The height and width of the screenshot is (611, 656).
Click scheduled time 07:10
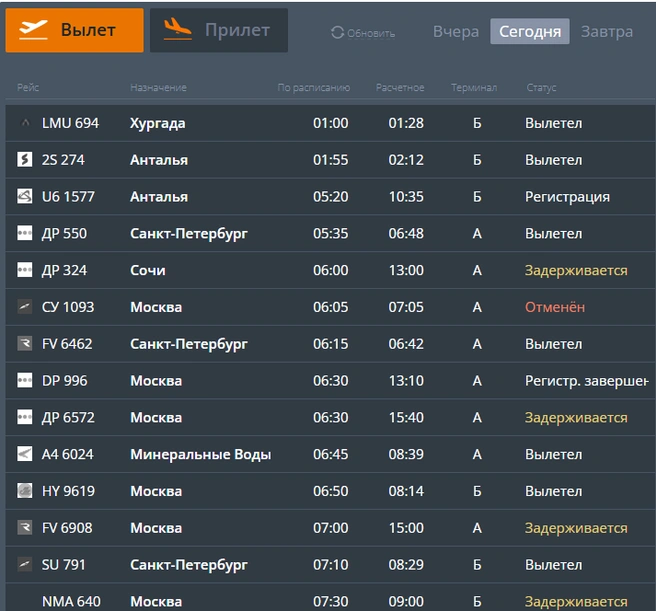331,565
